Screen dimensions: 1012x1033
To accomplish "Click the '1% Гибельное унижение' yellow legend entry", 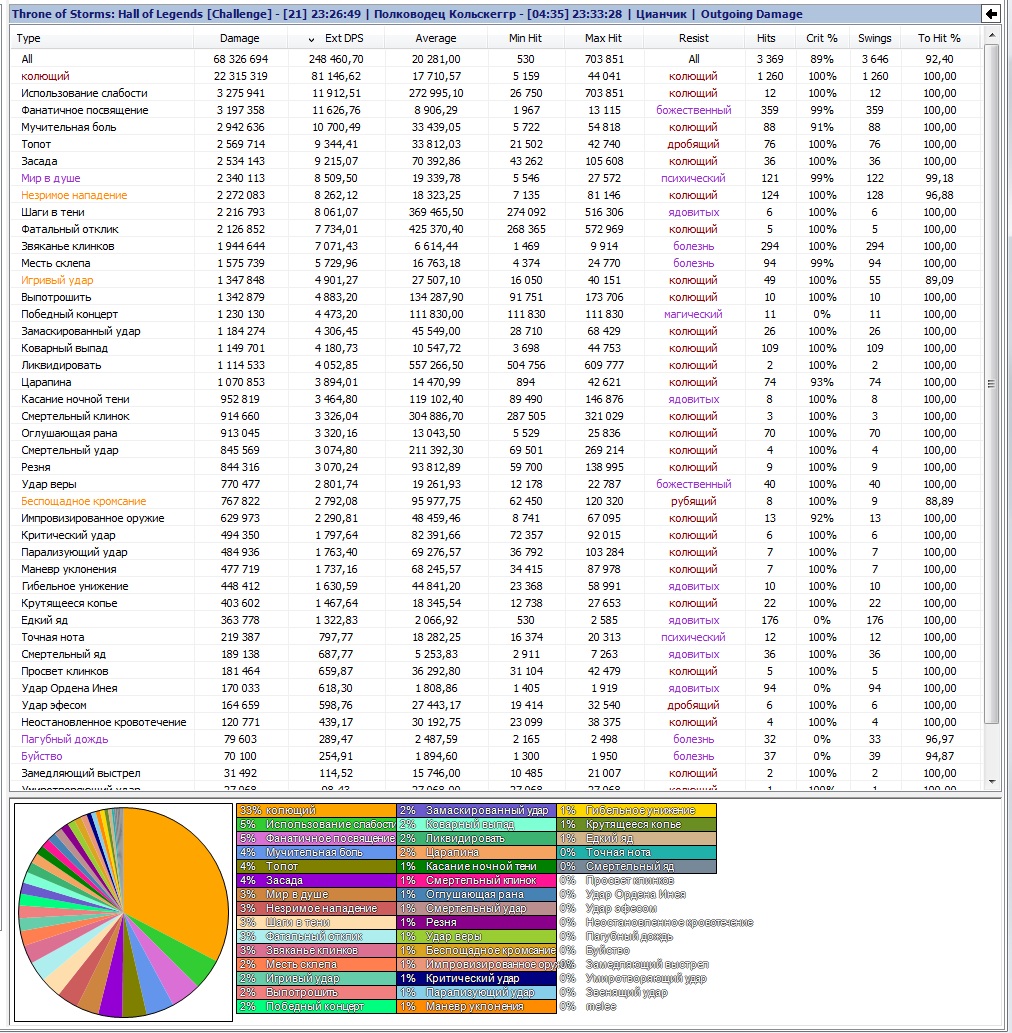I will (x=636, y=811).
